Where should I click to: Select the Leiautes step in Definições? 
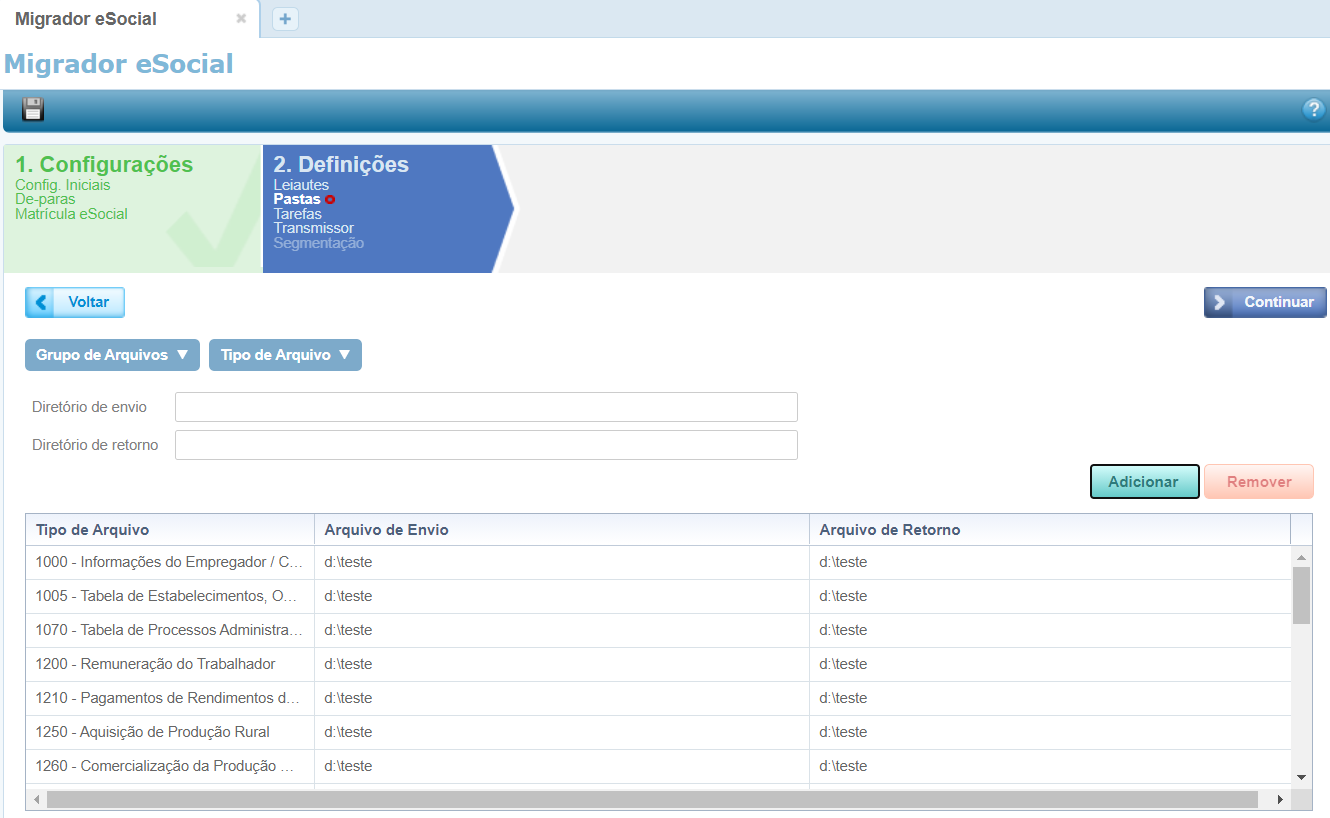tap(301, 185)
